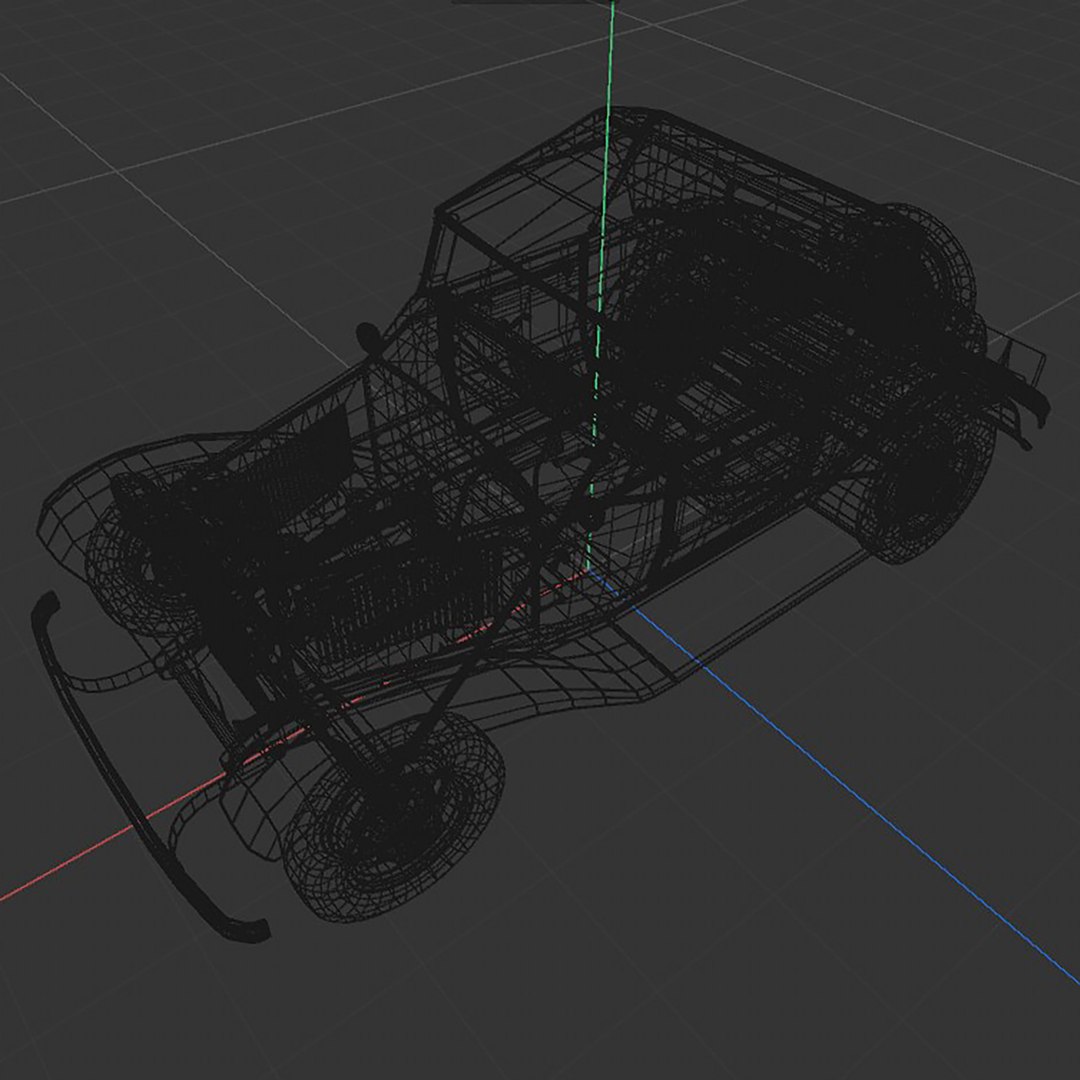Select the front right wheel wireframe
This screenshot has width=1080, height=1080.
[394, 818]
